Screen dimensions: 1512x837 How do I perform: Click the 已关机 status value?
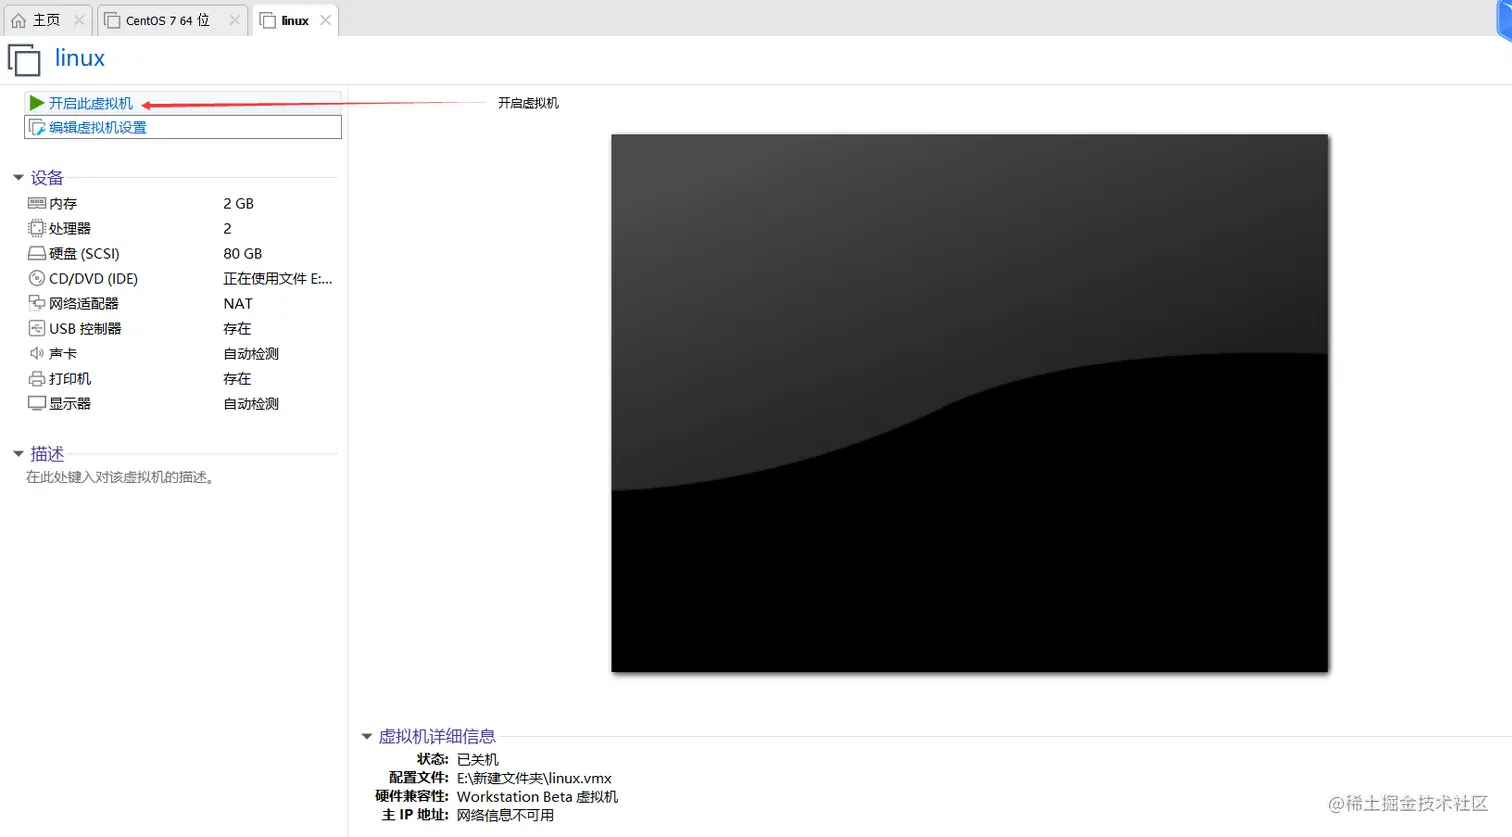[x=477, y=760]
